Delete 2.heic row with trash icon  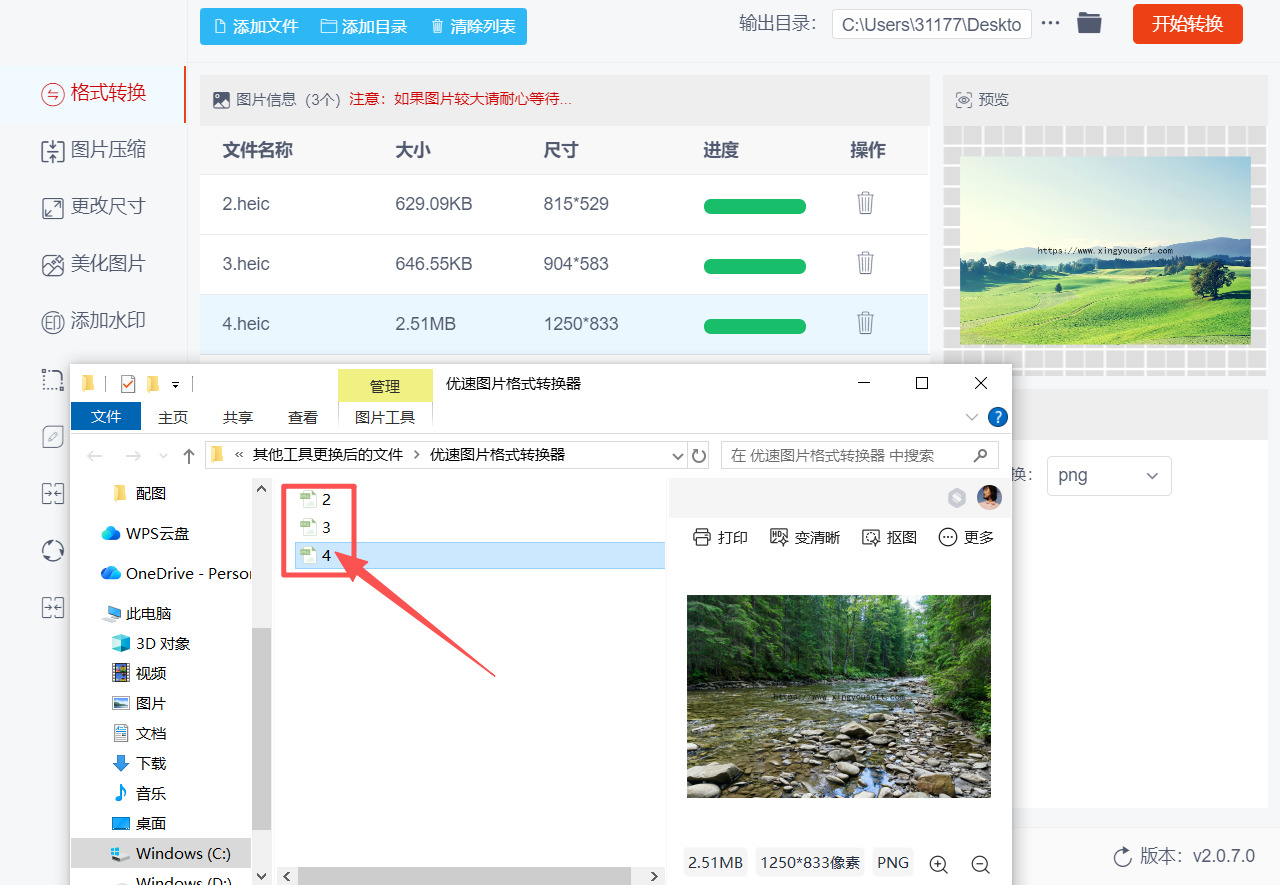pos(866,203)
